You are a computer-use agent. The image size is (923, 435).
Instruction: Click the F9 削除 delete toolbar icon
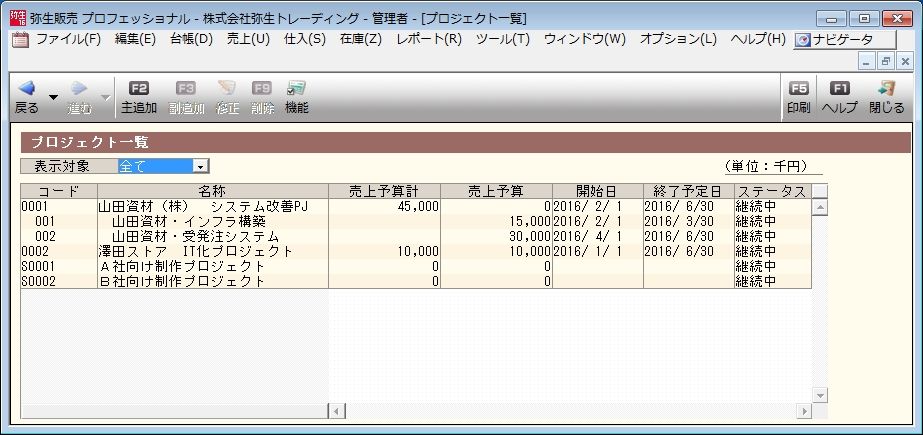(262, 98)
